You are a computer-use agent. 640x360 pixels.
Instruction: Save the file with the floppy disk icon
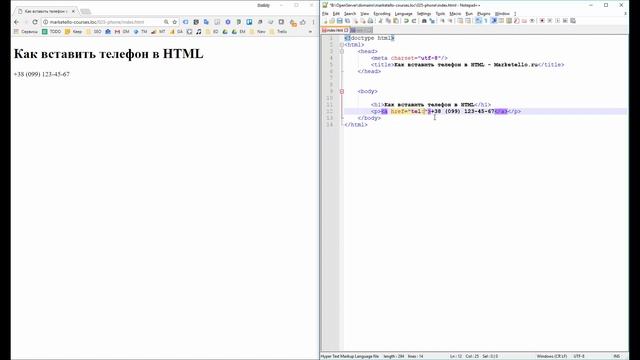(x=340, y=21)
